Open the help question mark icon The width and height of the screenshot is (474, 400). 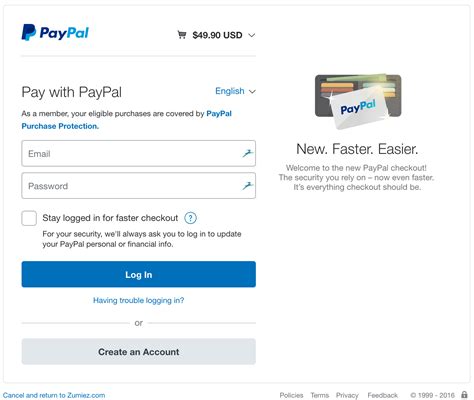click(x=190, y=218)
